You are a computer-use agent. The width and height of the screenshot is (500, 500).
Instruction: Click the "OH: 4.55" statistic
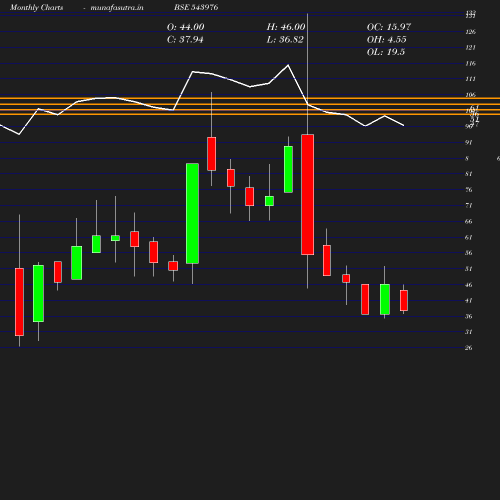[x=387, y=40]
